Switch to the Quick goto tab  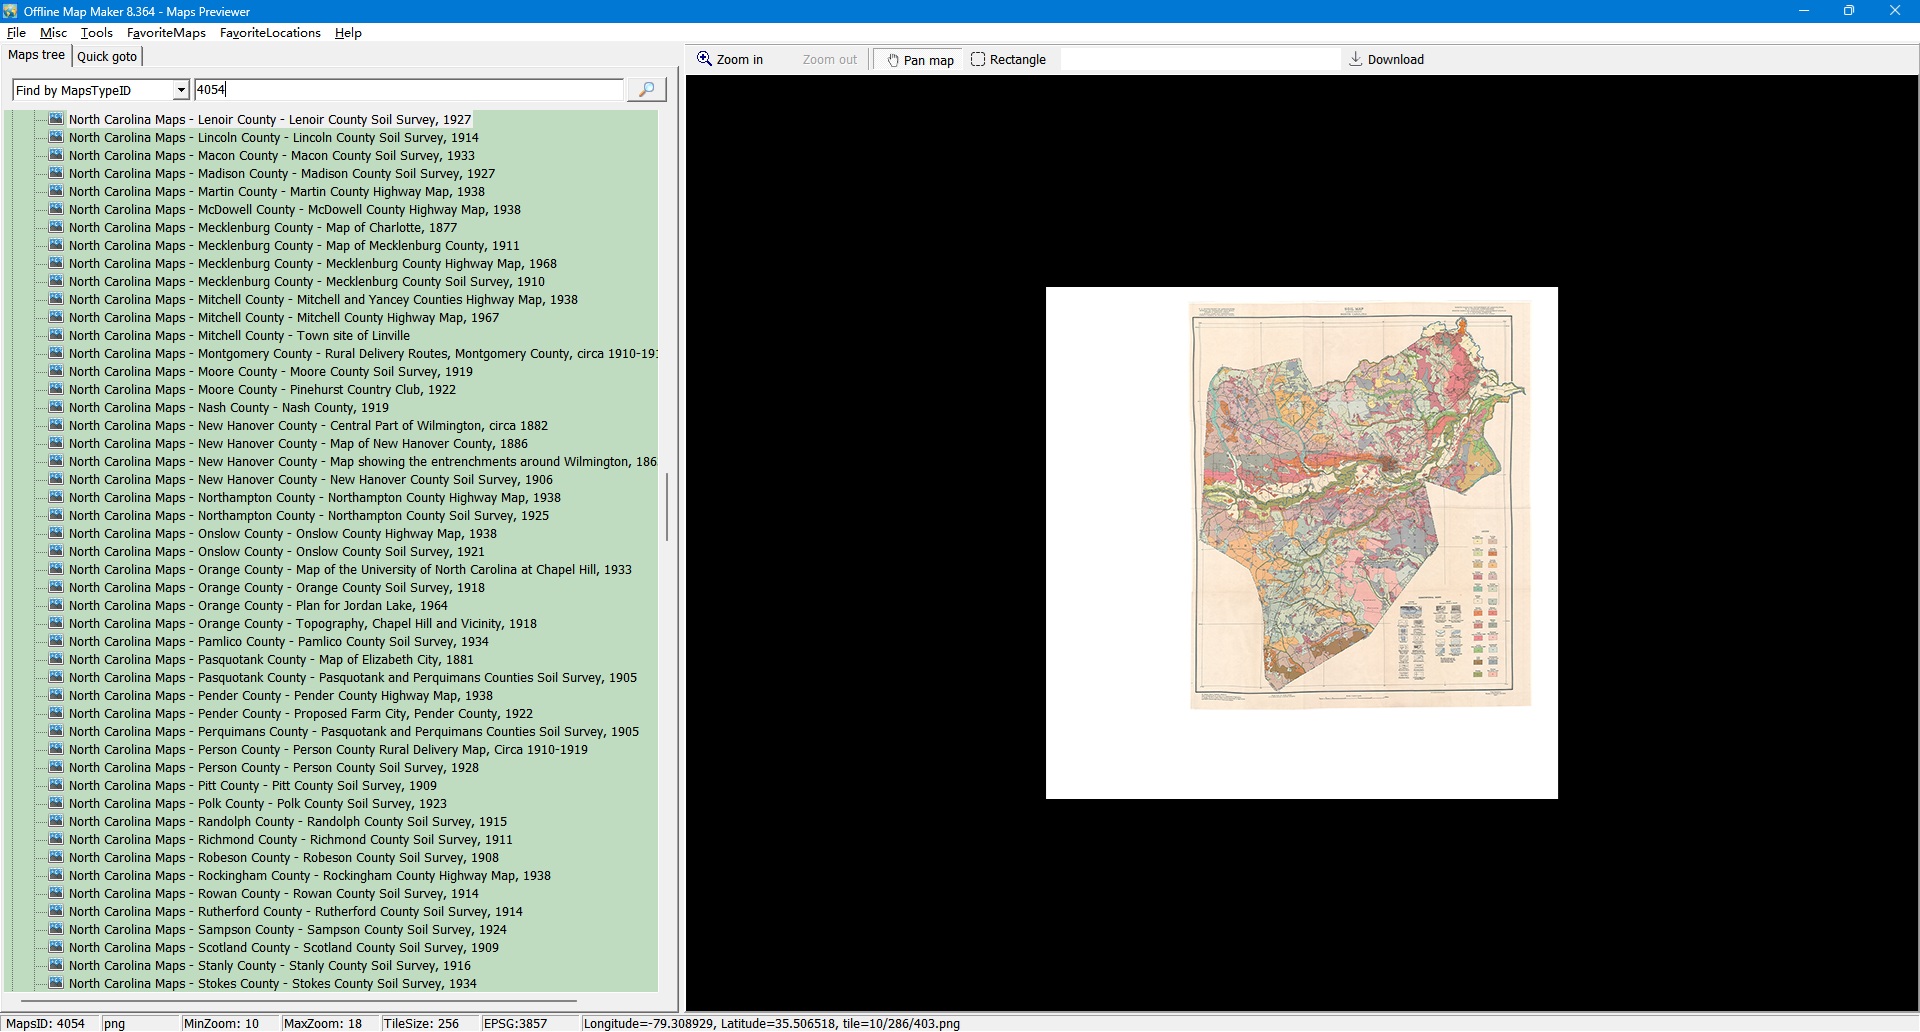click(107, 57)
